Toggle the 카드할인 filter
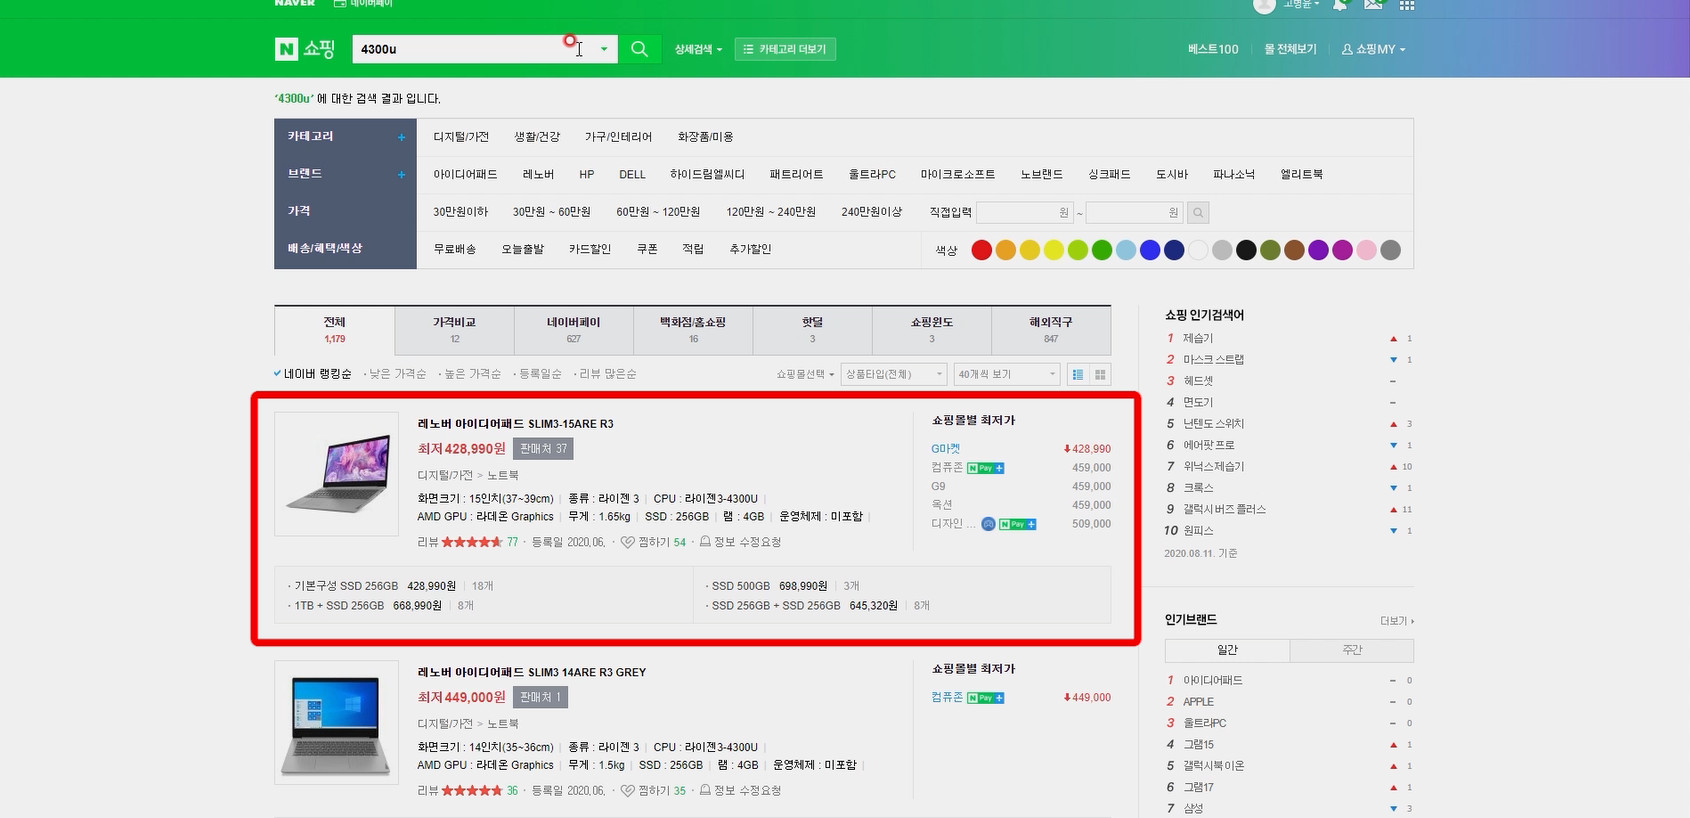This screenshot has height=818, width=1690. (x=590, y=249)
